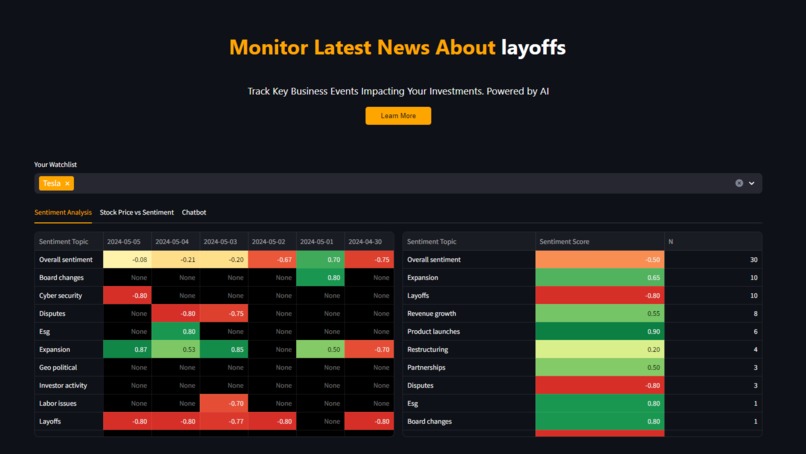Select Expansion 0.87 cell
The height and width of the screenshot is (454, 806).
pyautogui.click(x=127, y=350)
